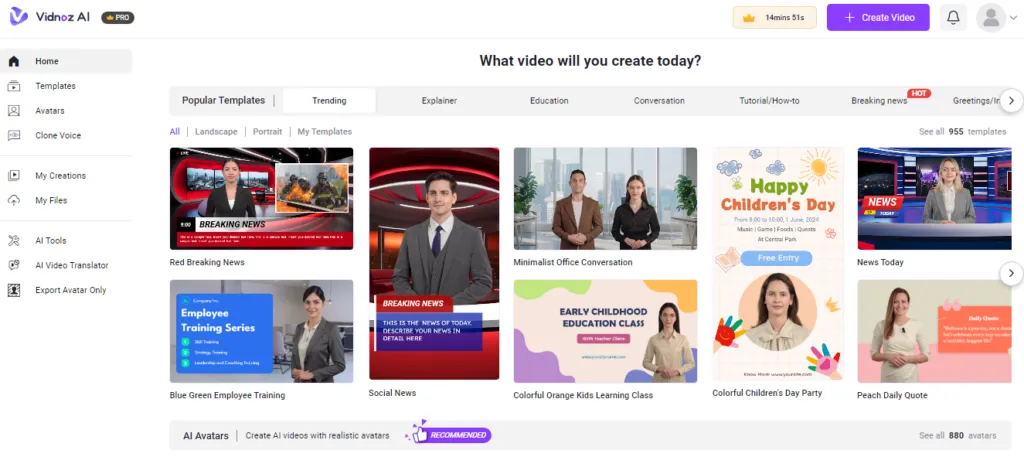Click the AI Video Translator icon
The height and width of the screenshot is (457, 1024).
[x=14, y=266]
